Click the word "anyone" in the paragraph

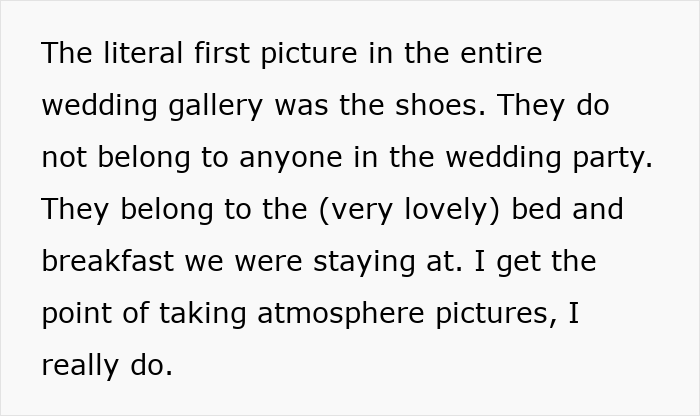coord(291,158)
